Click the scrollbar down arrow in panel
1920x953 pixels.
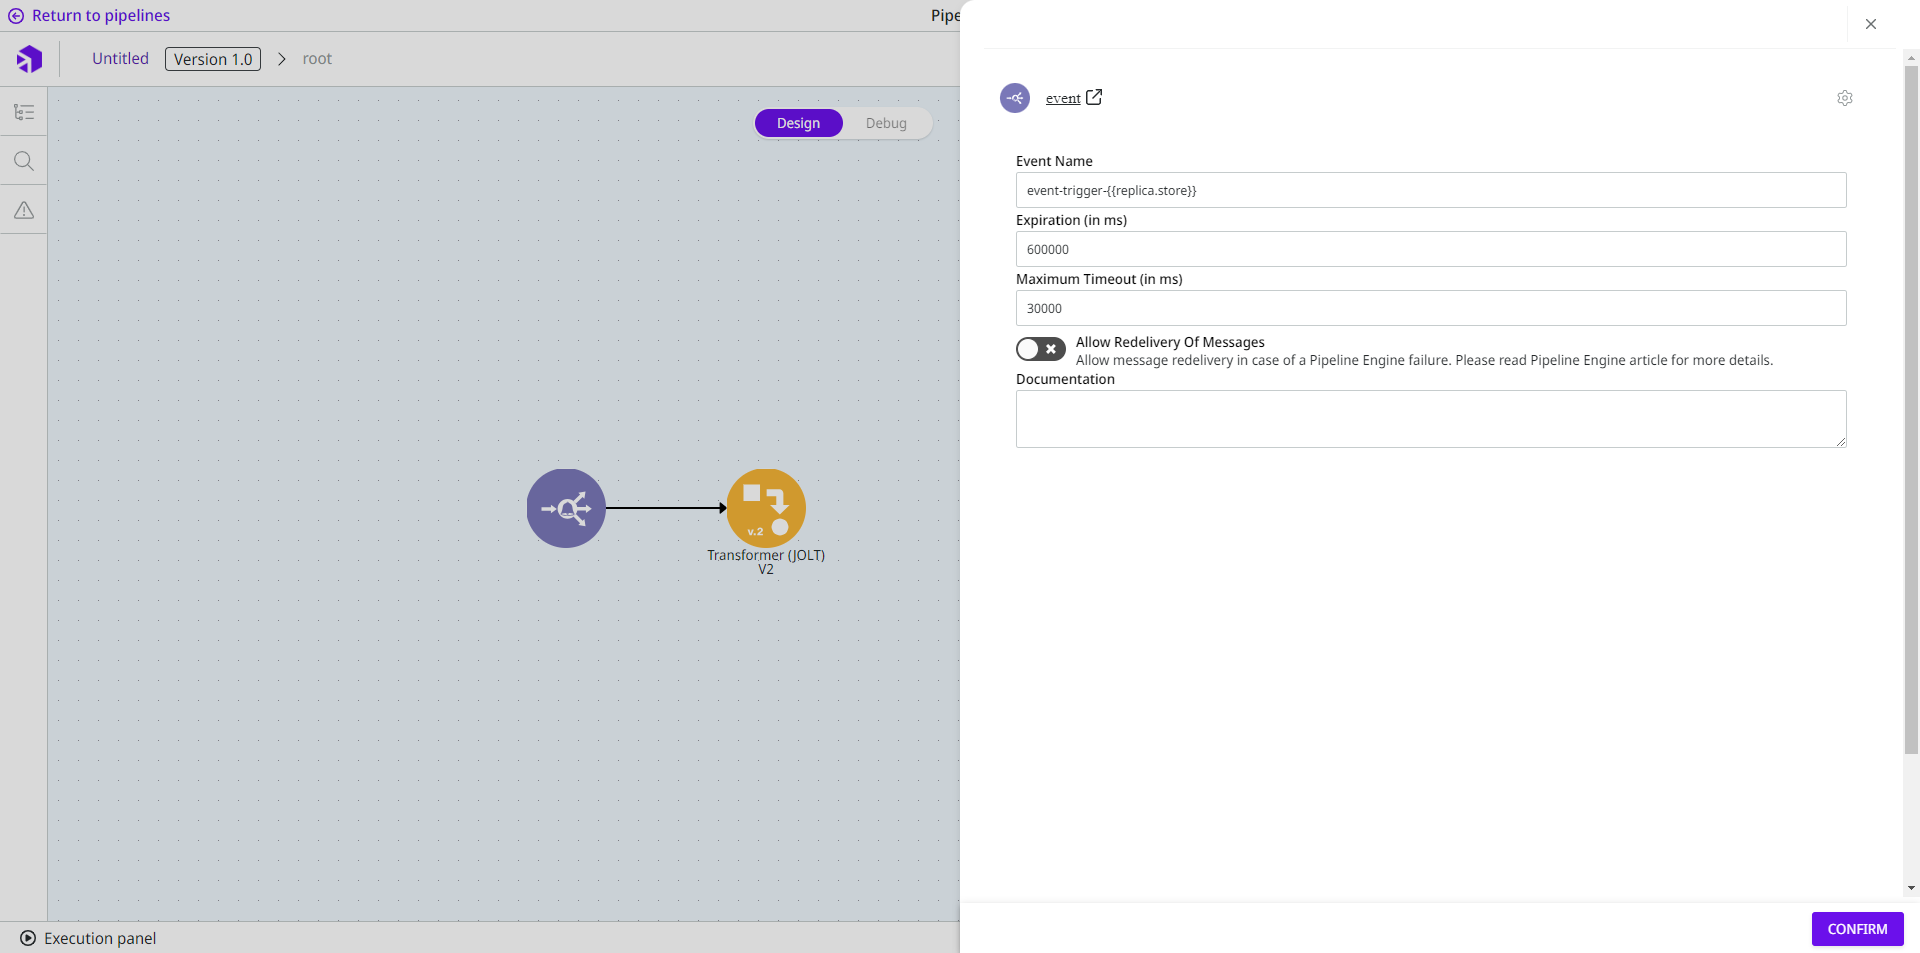point(1911,888)
